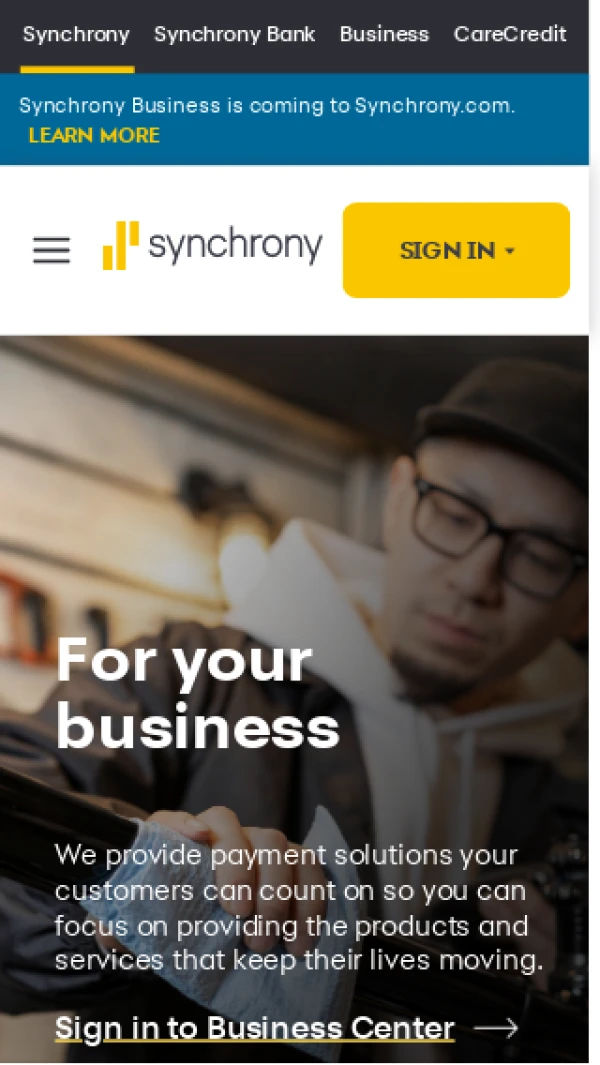Go to the CareCredit tab
600x1065 pixels.
pos(510,34)
